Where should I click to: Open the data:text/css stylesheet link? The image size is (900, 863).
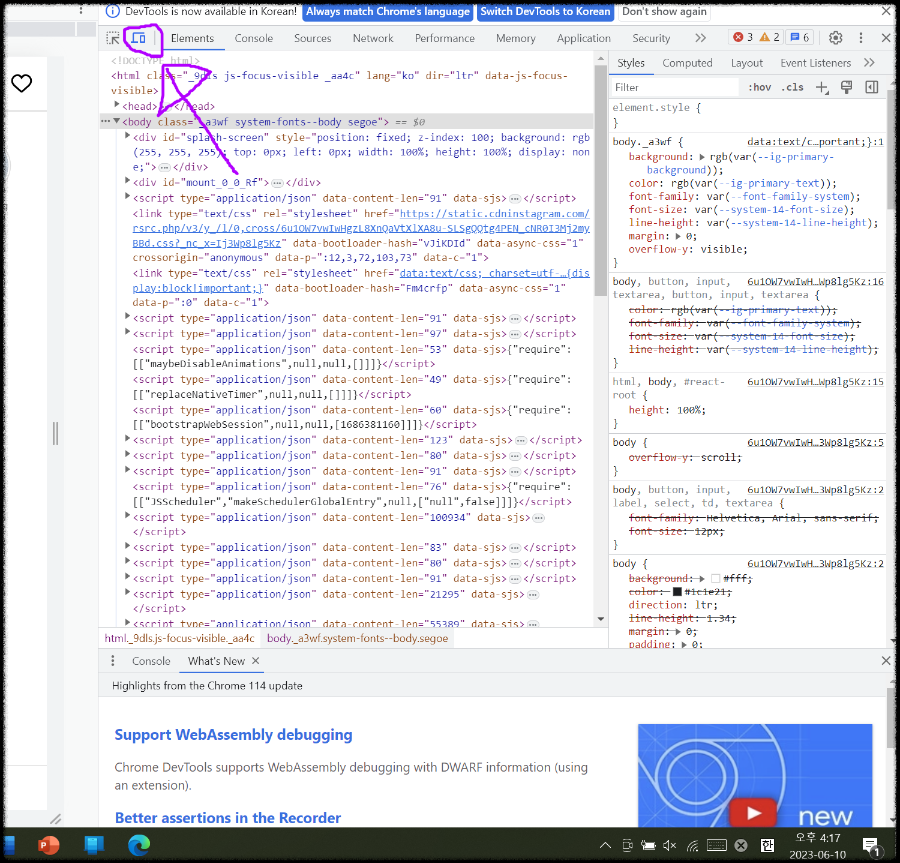362,281
